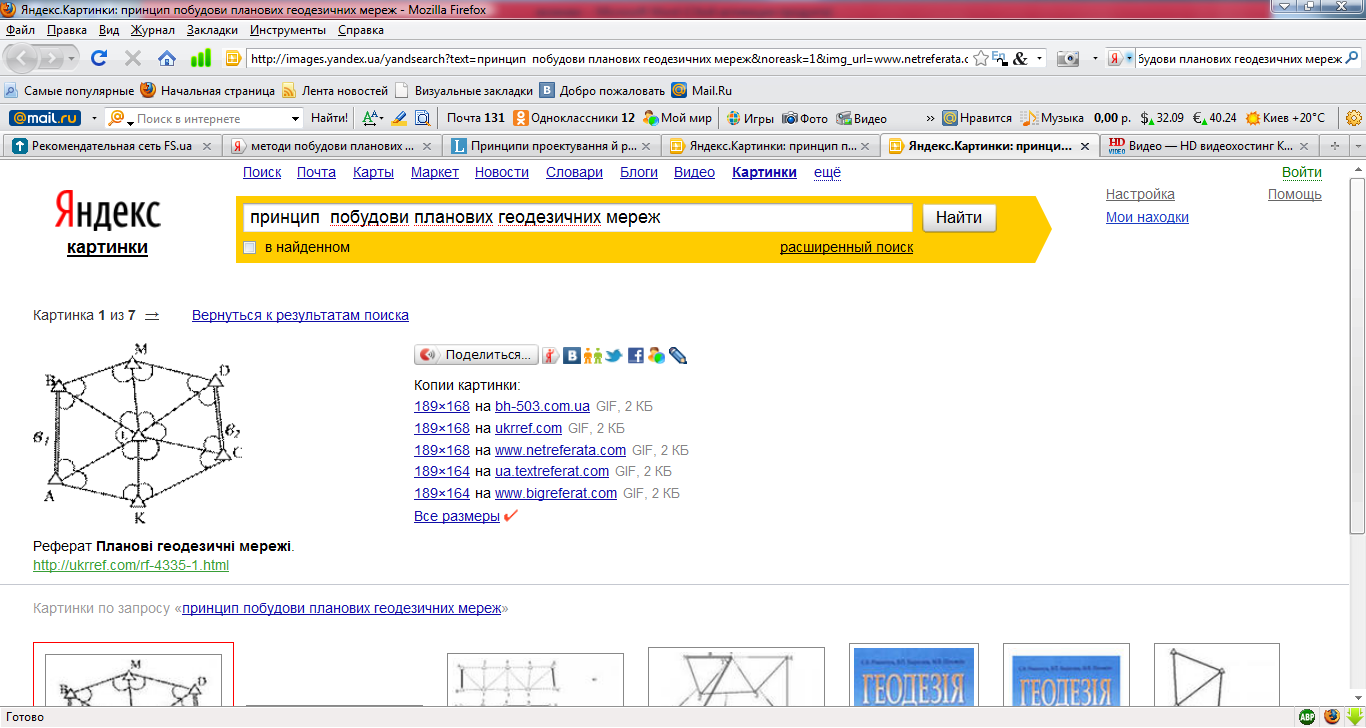Open the ukrref.com image copy link
Screen dimensions: 1366x728
528,428
